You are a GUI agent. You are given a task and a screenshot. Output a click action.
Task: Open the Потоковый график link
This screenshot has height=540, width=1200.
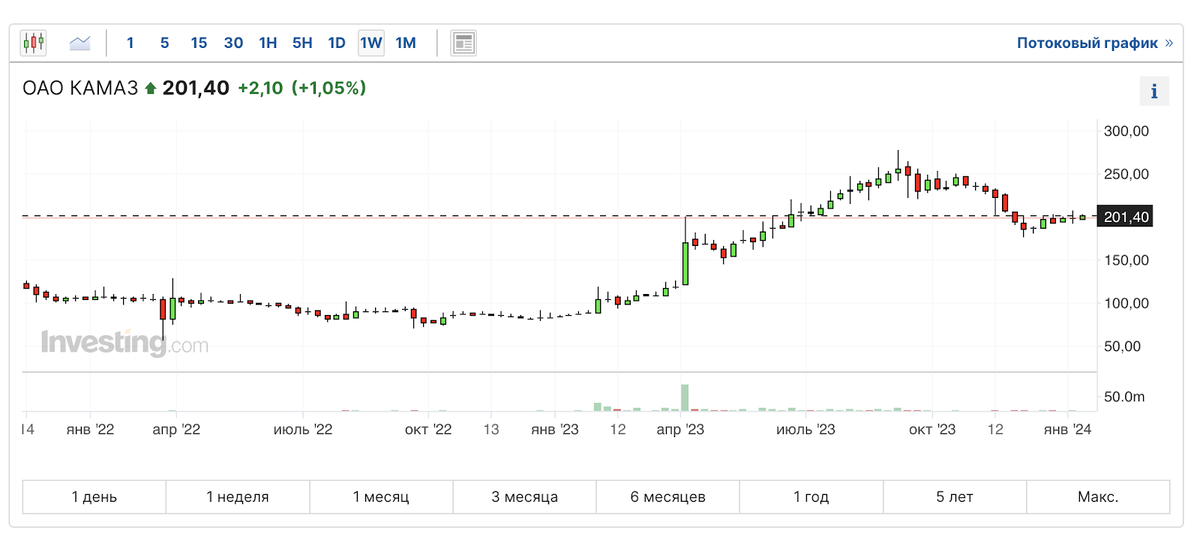click(1096, 43)
